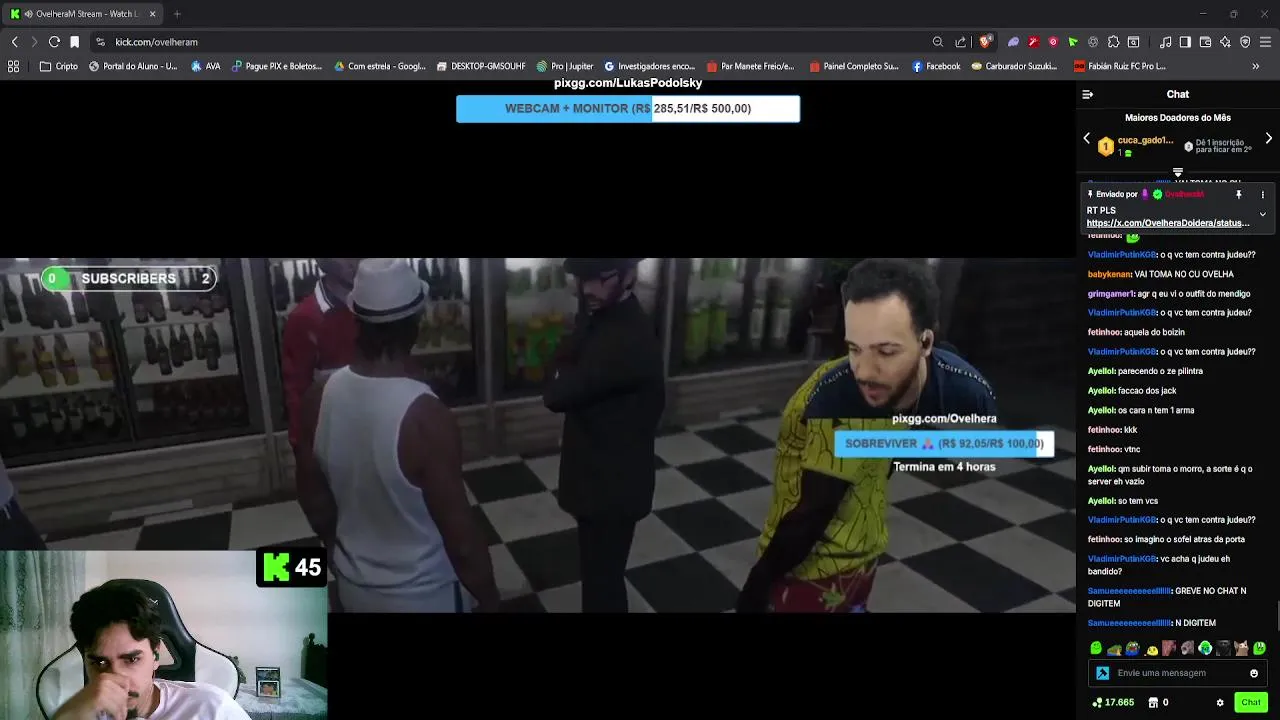The width and height of the screenshot is (1280, 720).
Task: Unpin the pinned message via the pin icon
Action: point(1238,194)
